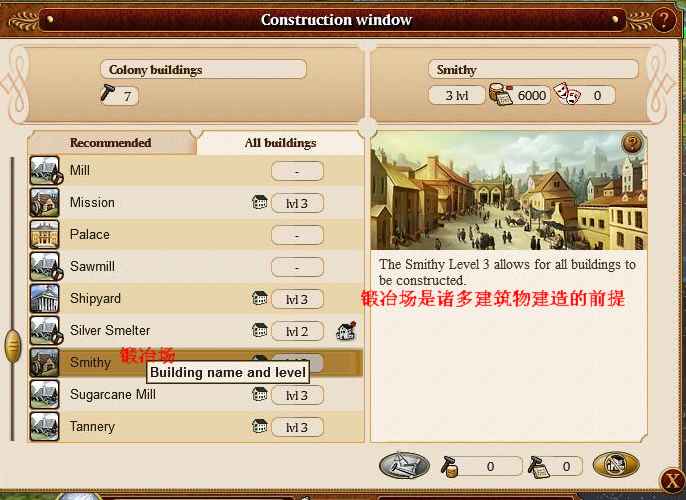Click the Tannery building icon
Screen dimensions: 686x500
pyautogui.click(x=45, y=427)
